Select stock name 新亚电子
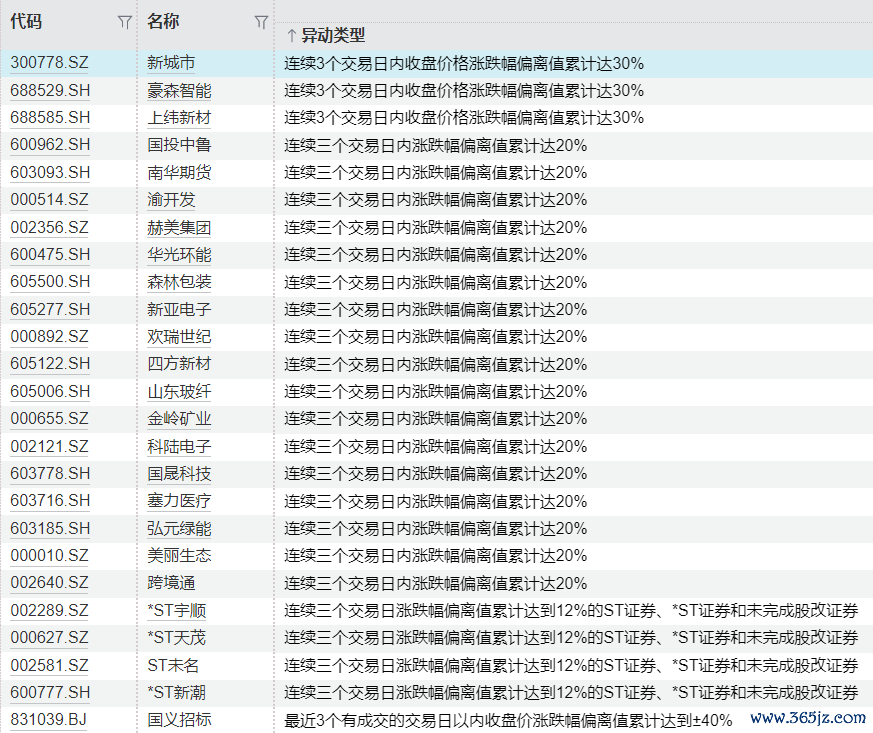Viewport: 873px width, 733px height. point(179,309)
